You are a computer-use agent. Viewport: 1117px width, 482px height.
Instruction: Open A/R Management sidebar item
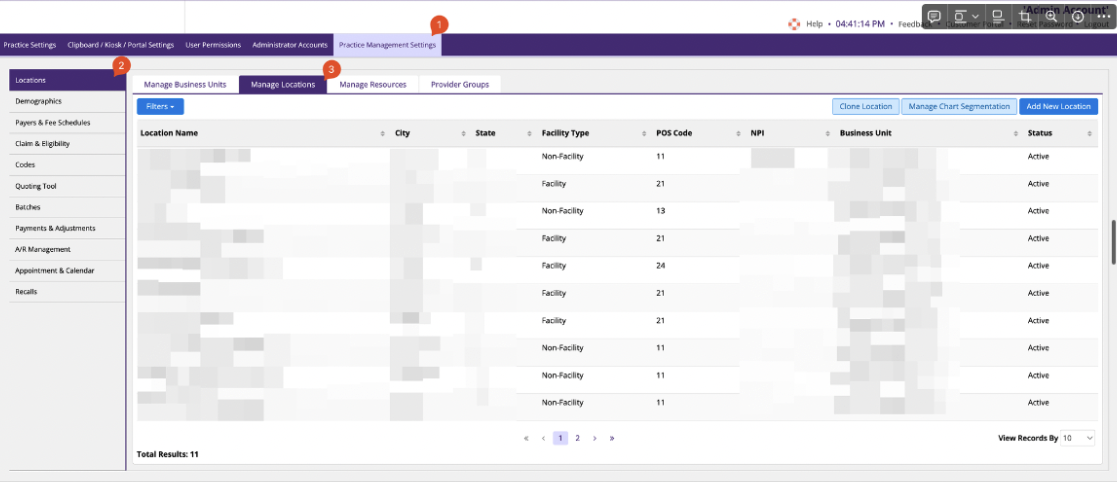[x=68, y=249]
